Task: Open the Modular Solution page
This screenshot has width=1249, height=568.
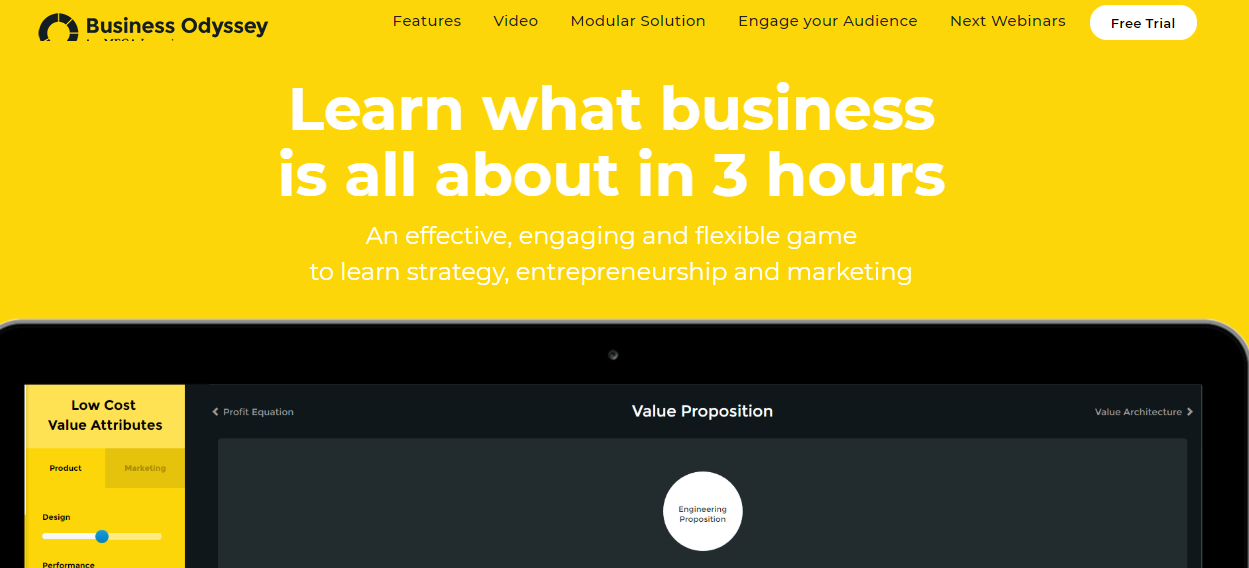Action: 638,21
